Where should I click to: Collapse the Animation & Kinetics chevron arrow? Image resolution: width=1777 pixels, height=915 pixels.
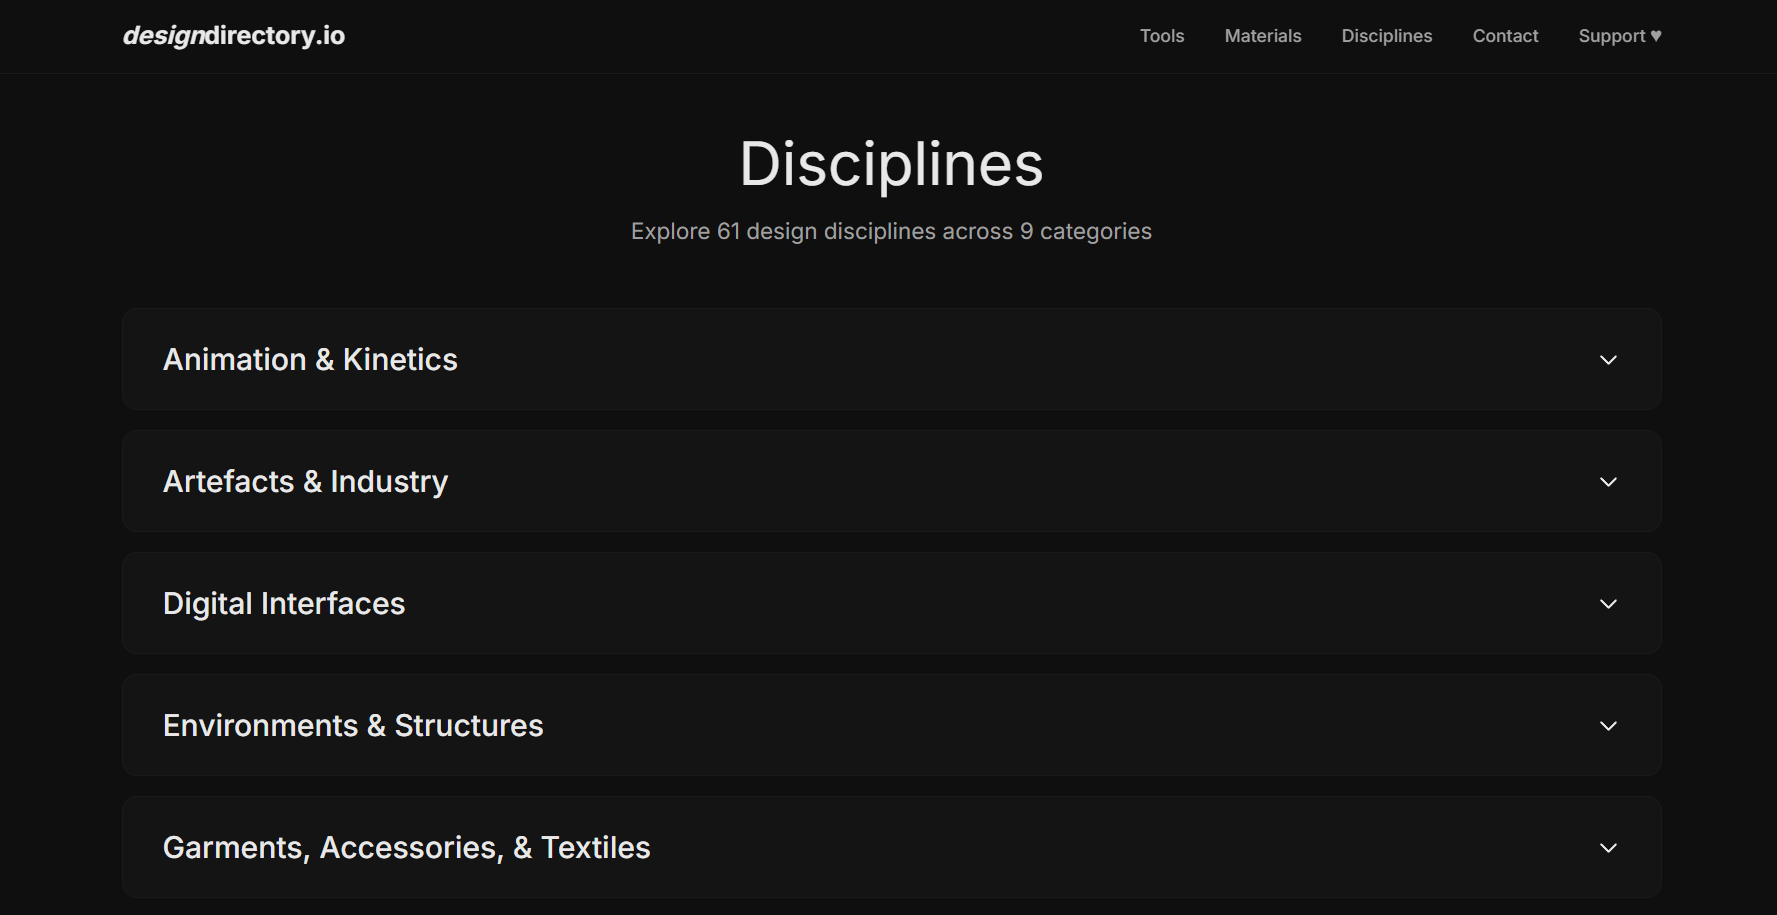[1607, 360]
